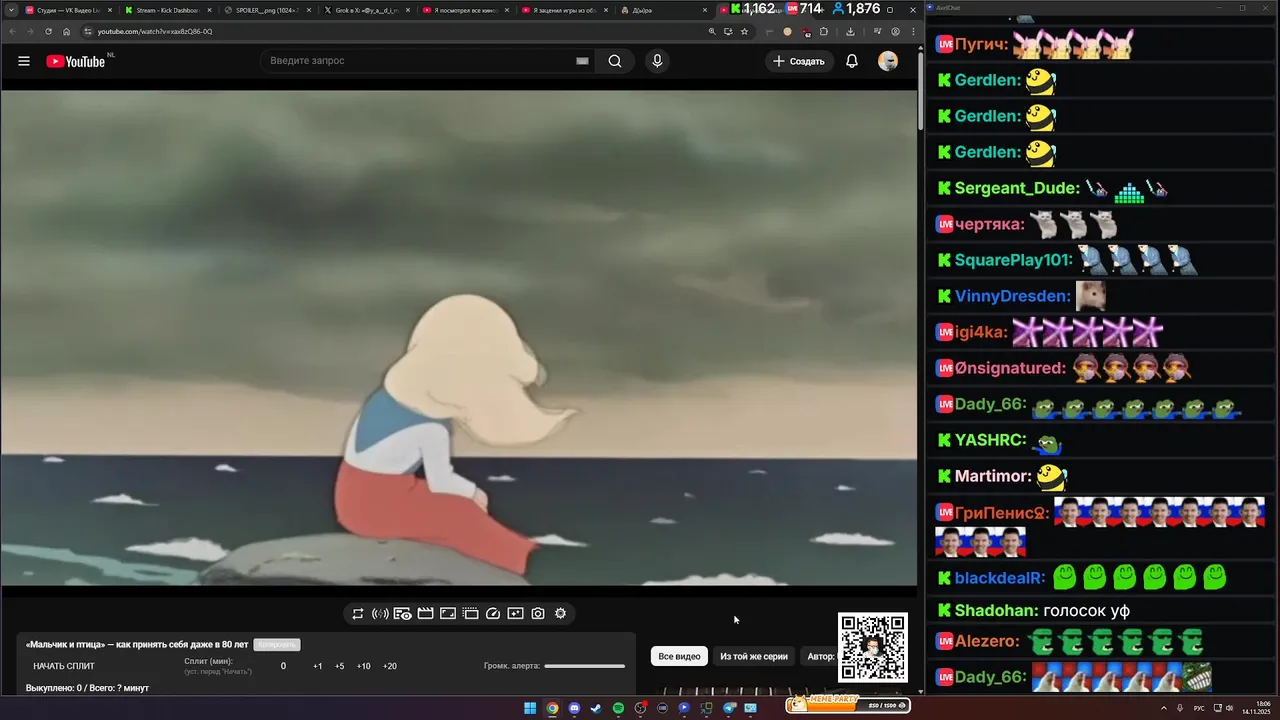The image size is (1280, 720).
Task: Open the YouTube account avatar menu
Action: coord(888,61)
